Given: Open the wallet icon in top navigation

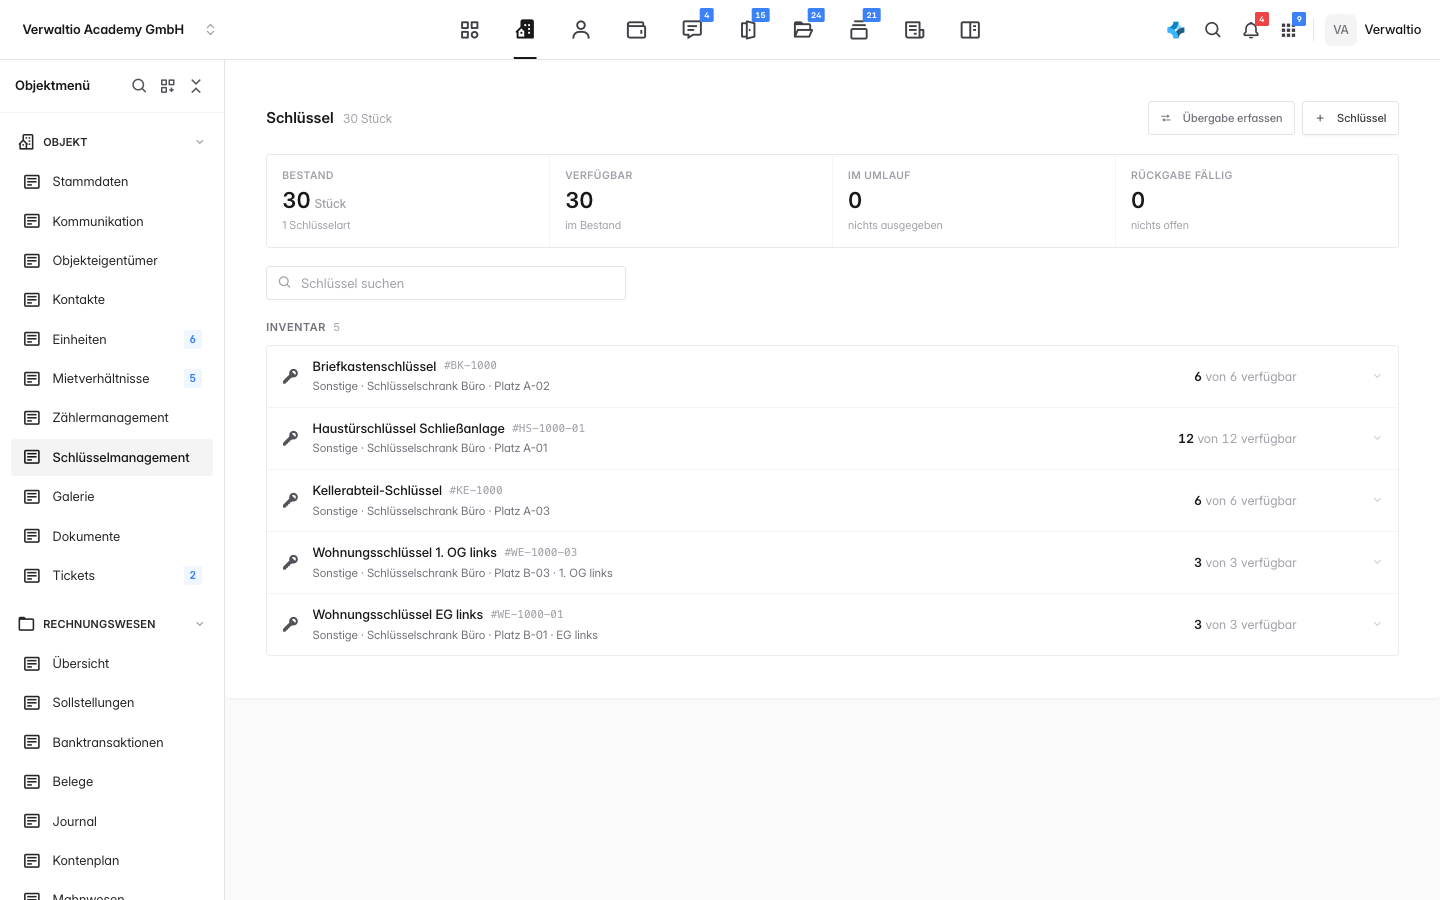Looking at the screenshot, I should click(x=636, y=30).
